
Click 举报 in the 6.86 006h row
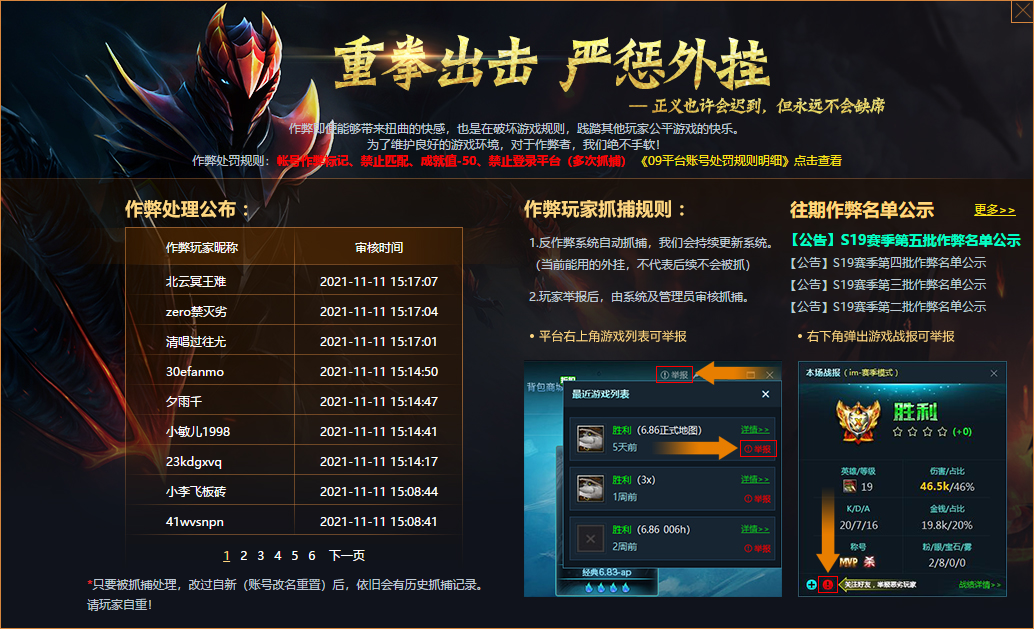(757, 548)
